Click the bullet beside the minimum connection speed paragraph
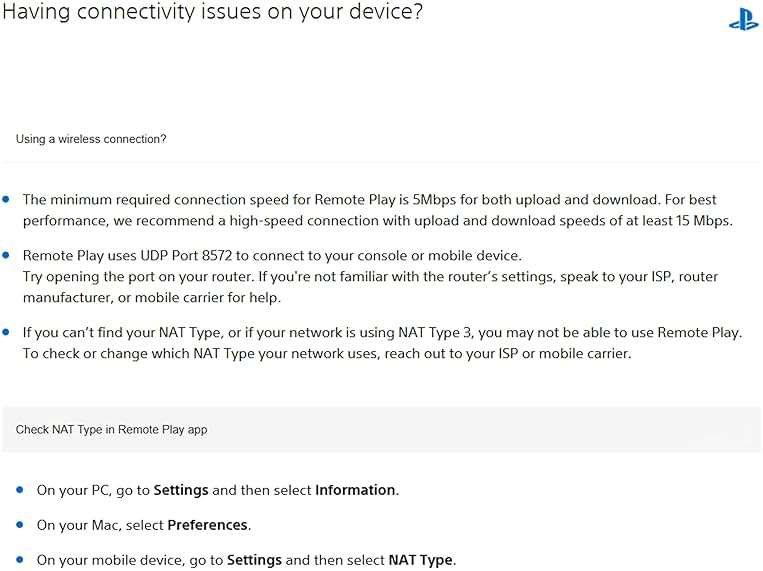 click(7, 200)
